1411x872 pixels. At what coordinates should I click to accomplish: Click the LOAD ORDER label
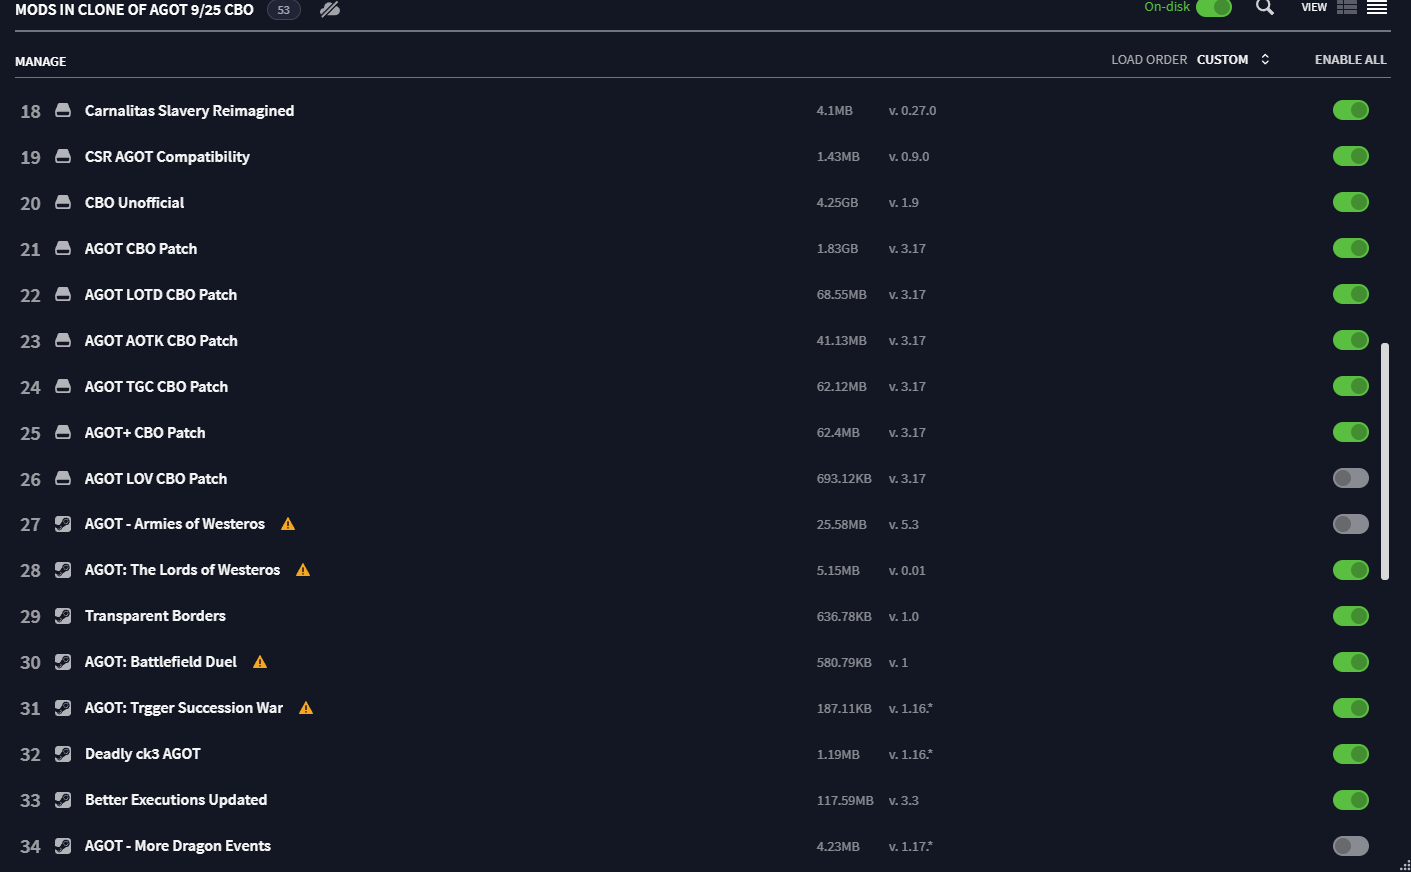(1149, 60)
